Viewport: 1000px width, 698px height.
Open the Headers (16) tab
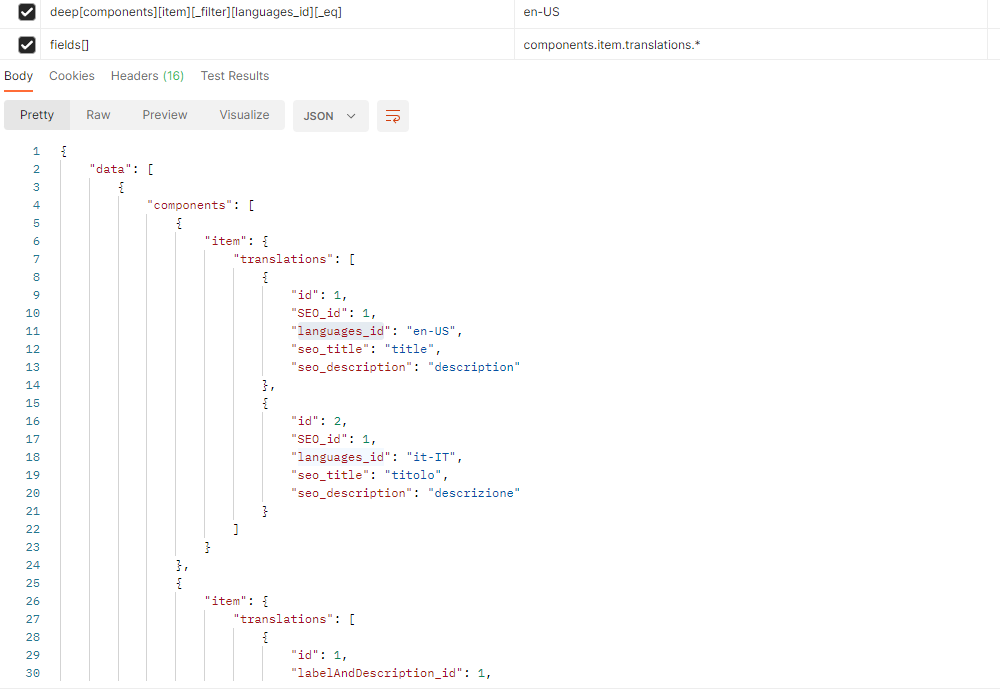click(x=147, y=75)
